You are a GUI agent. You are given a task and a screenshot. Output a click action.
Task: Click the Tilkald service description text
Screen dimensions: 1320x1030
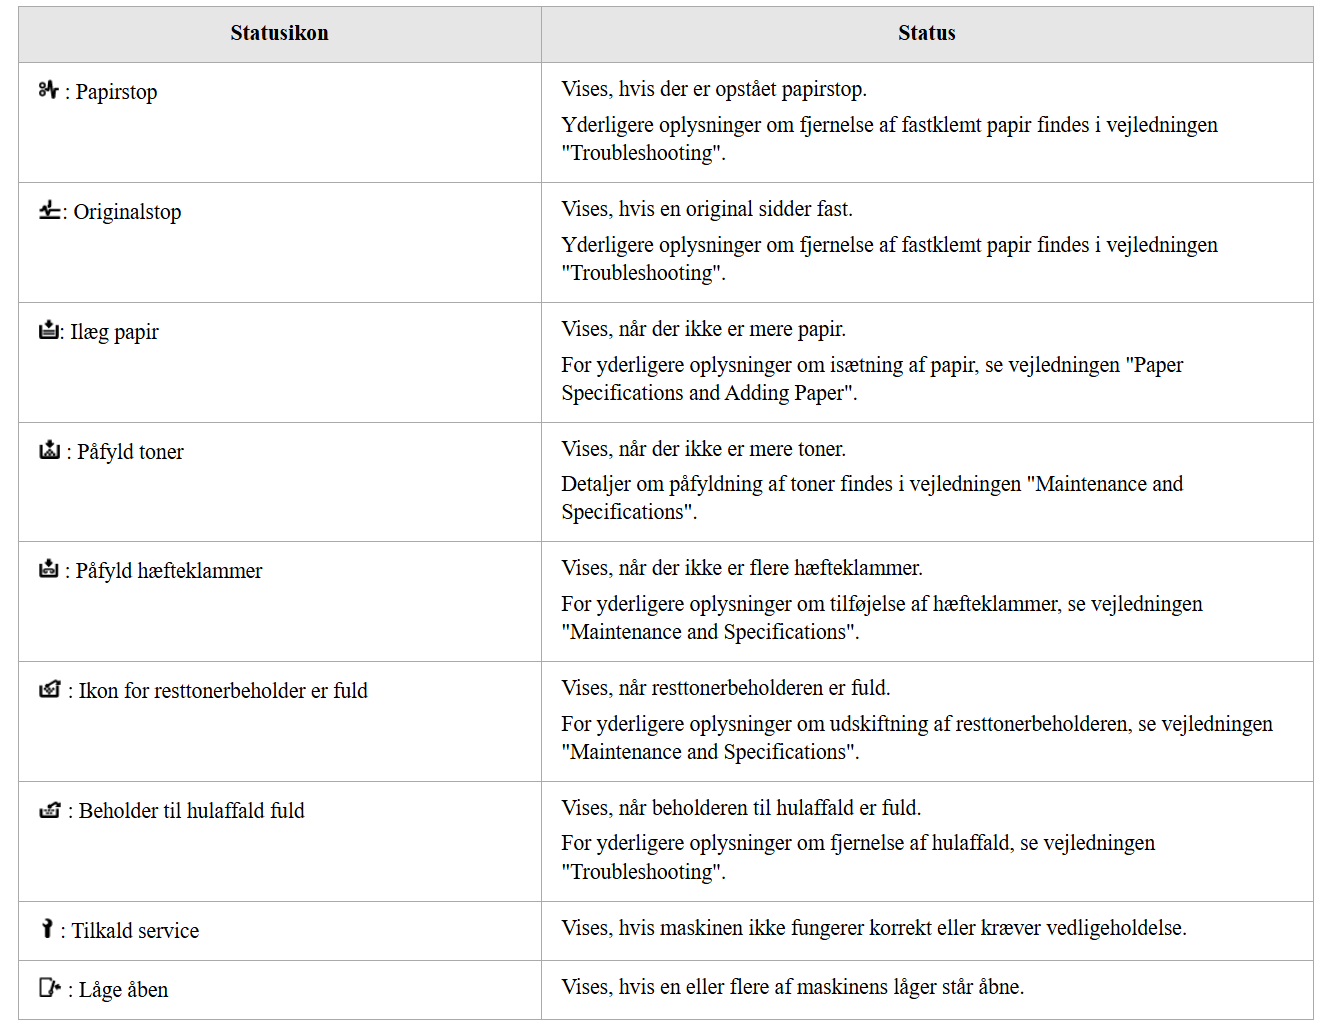pyautogui.click(x=874, y=928)
